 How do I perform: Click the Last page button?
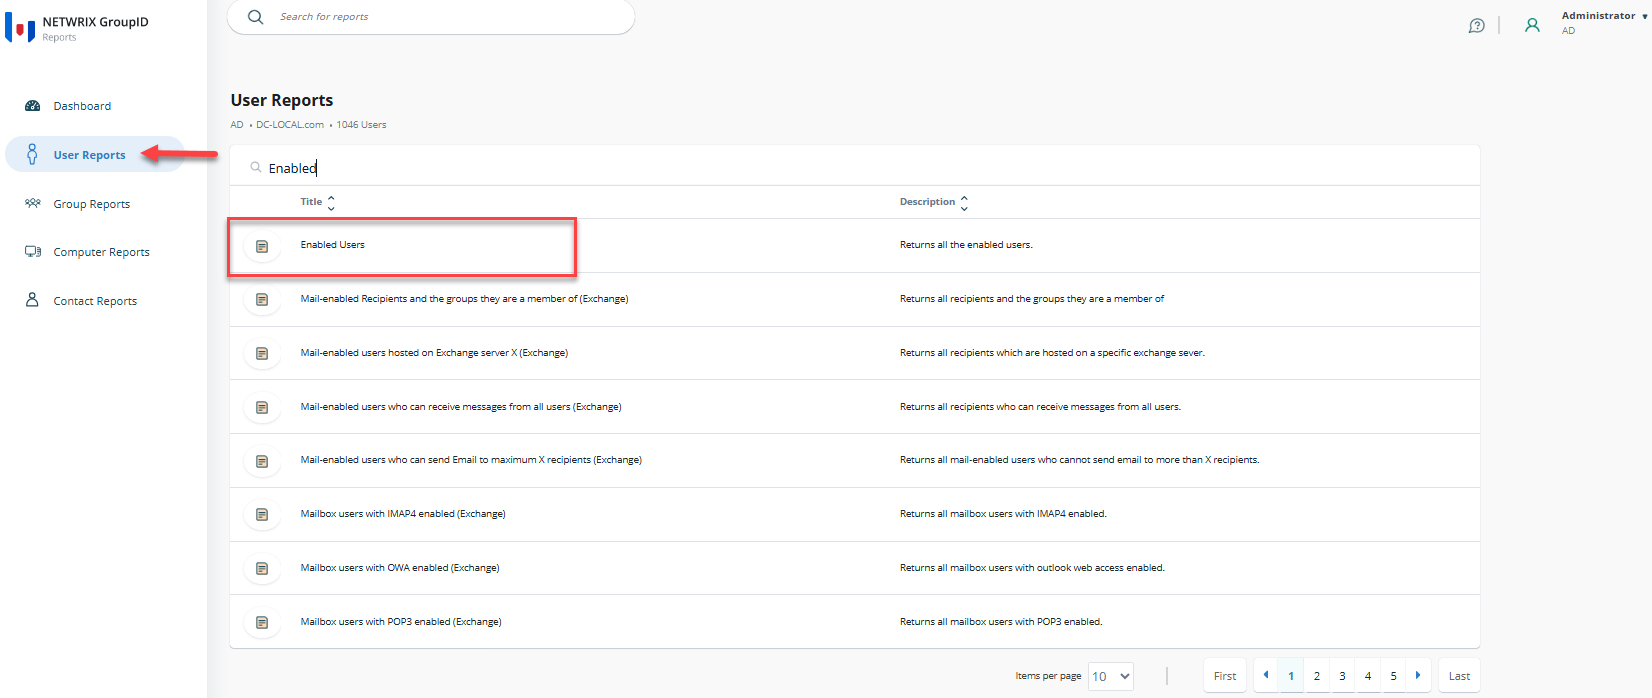(1460, 676)
